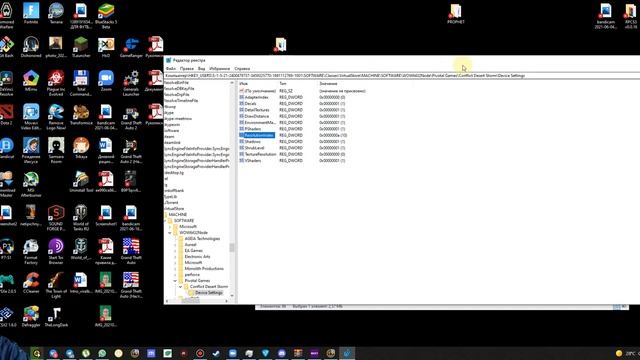
Task: Click the Registry Editor title bar icon
Action: [x=168, y=60]
